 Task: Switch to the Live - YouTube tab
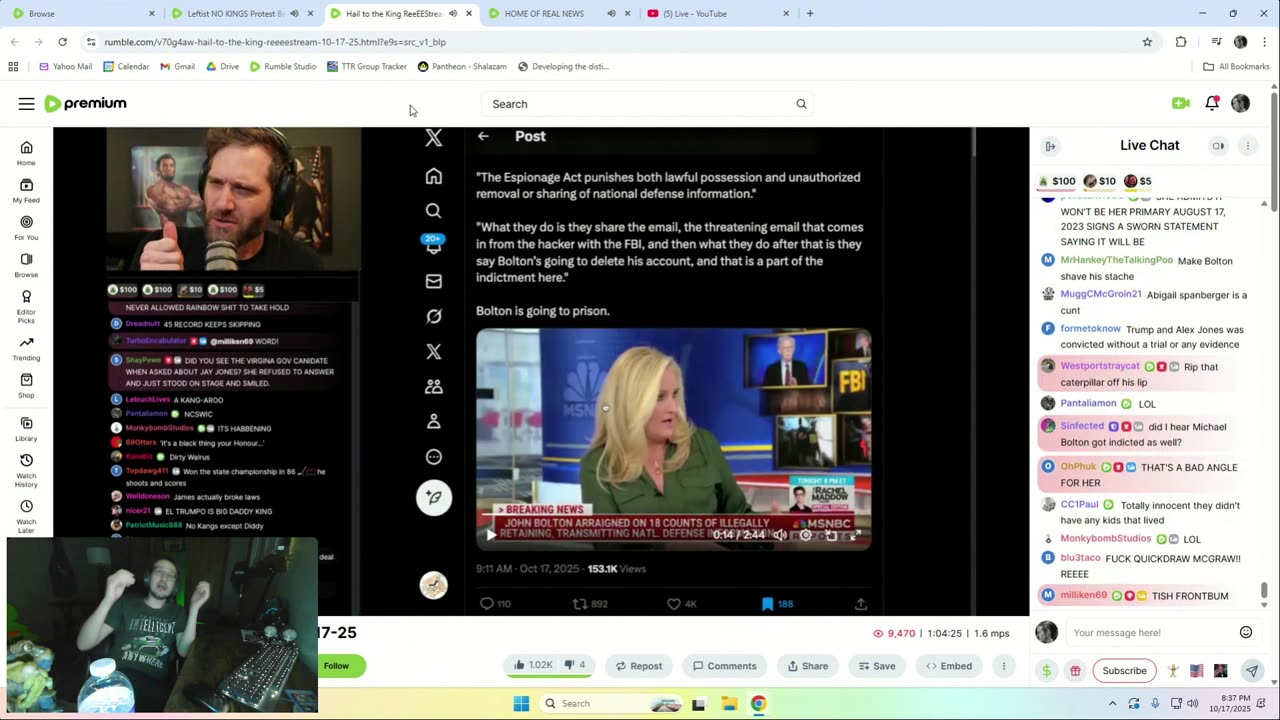(718, 14)
